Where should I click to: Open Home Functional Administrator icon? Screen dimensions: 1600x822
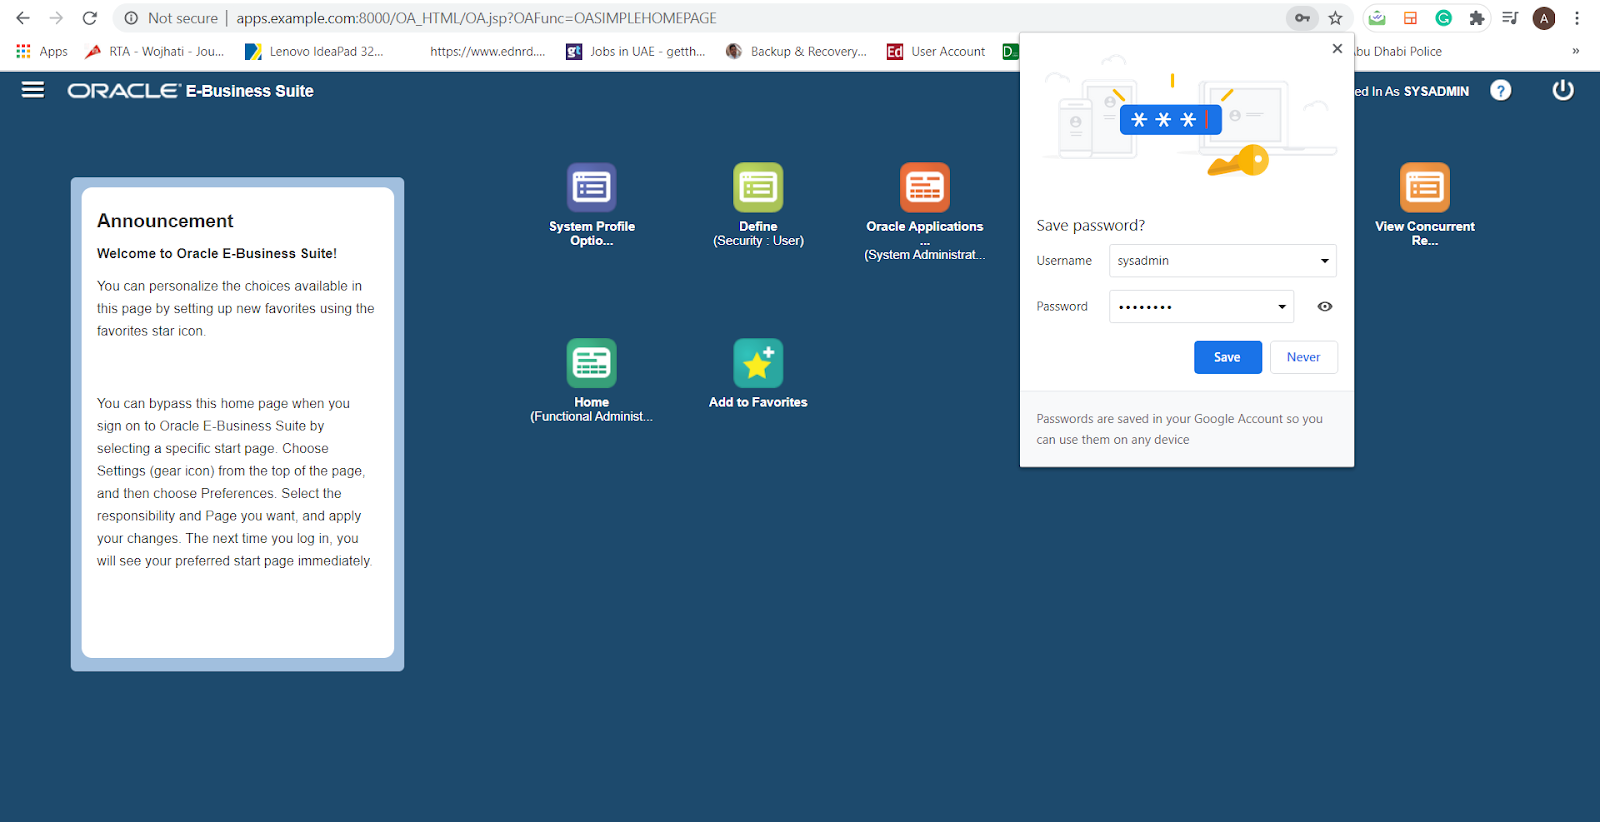click(x=592, y=363)
